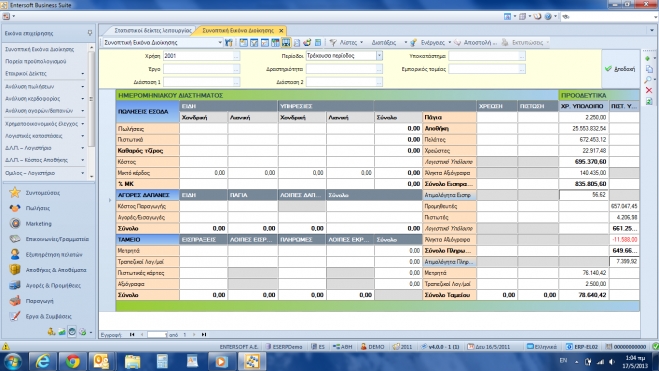Go to last record in navigator
659x371 pixels.
point(204,334)
